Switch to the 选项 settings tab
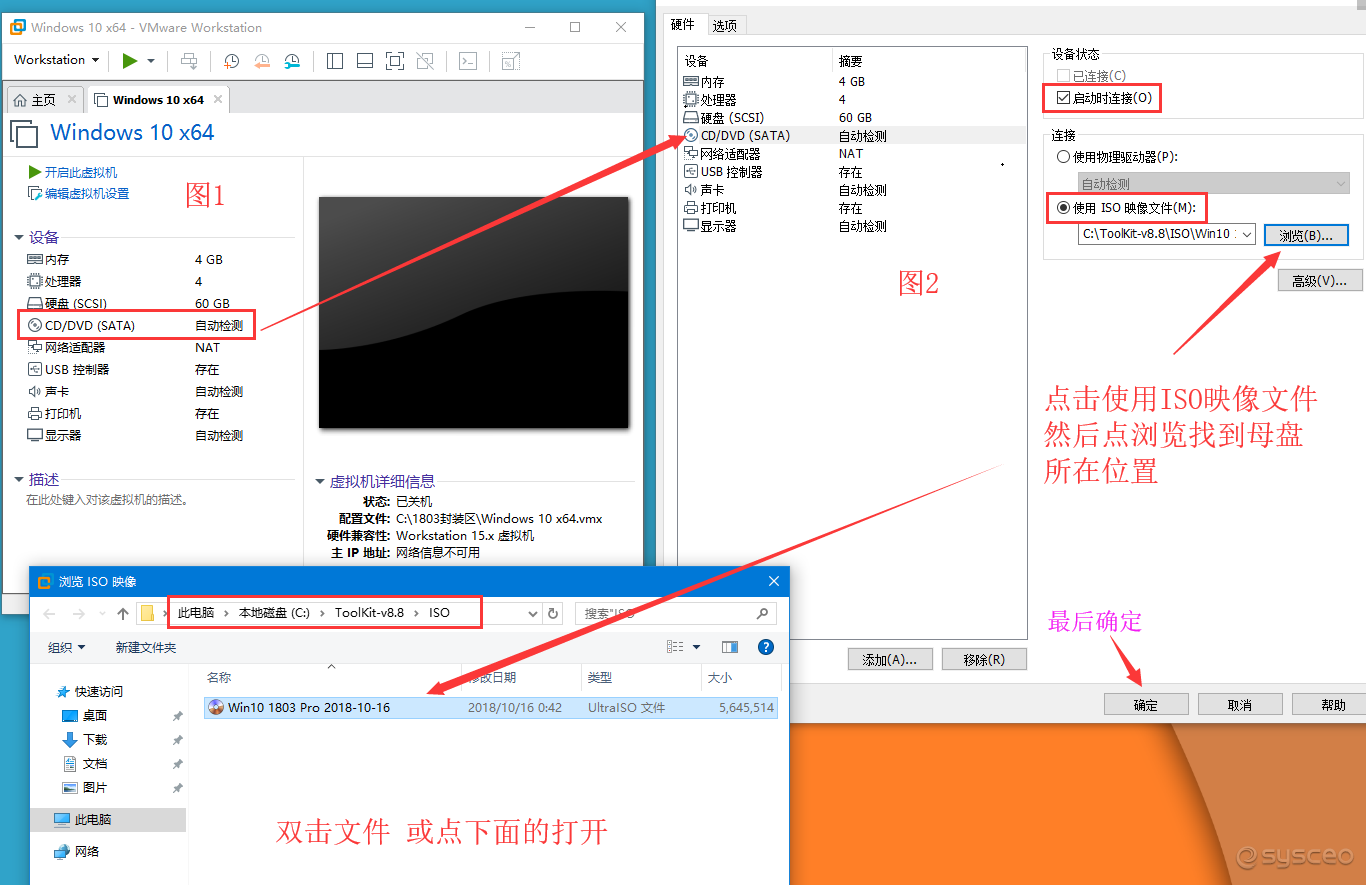Screen dimensions: 1366x885 coord(725,25)
